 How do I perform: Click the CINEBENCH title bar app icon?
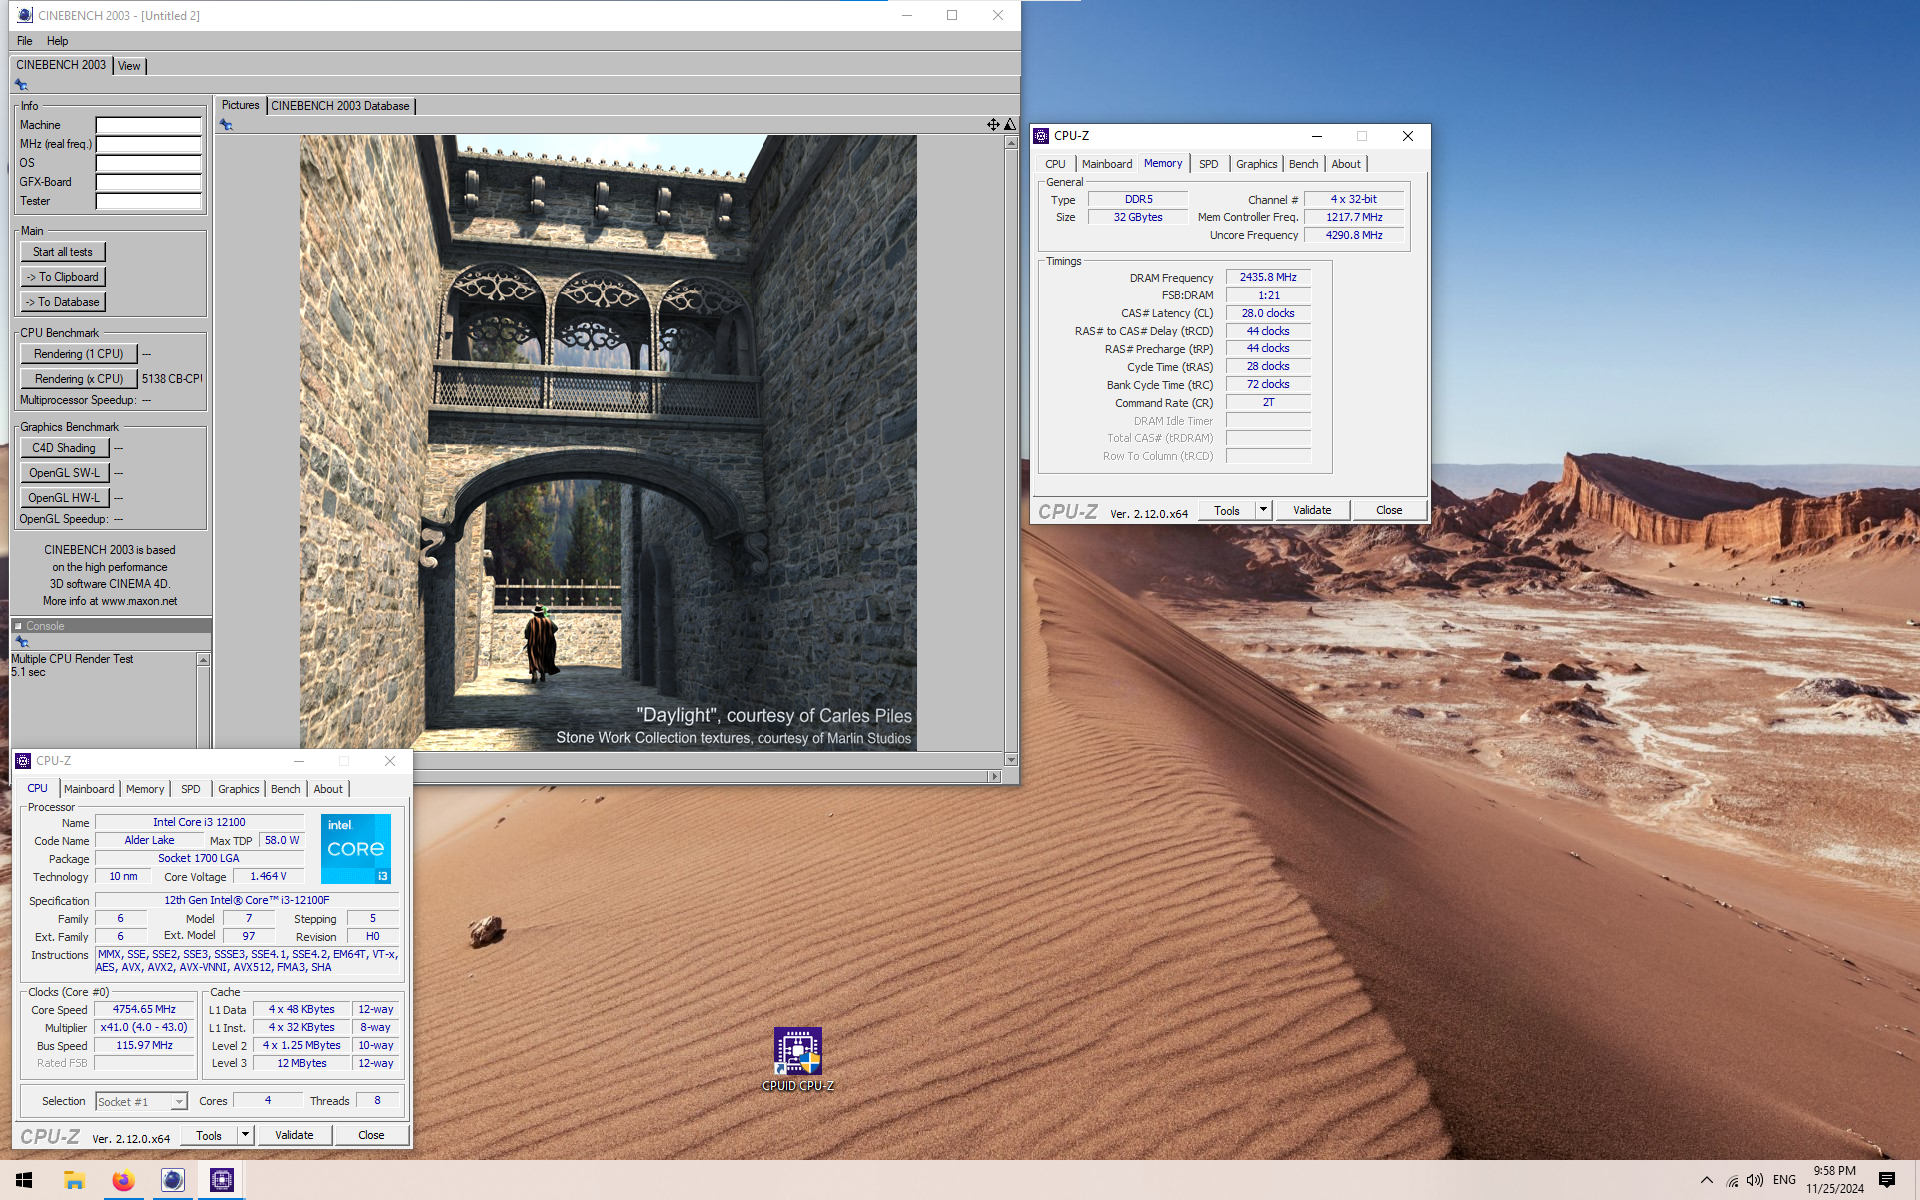click(25, 15)
